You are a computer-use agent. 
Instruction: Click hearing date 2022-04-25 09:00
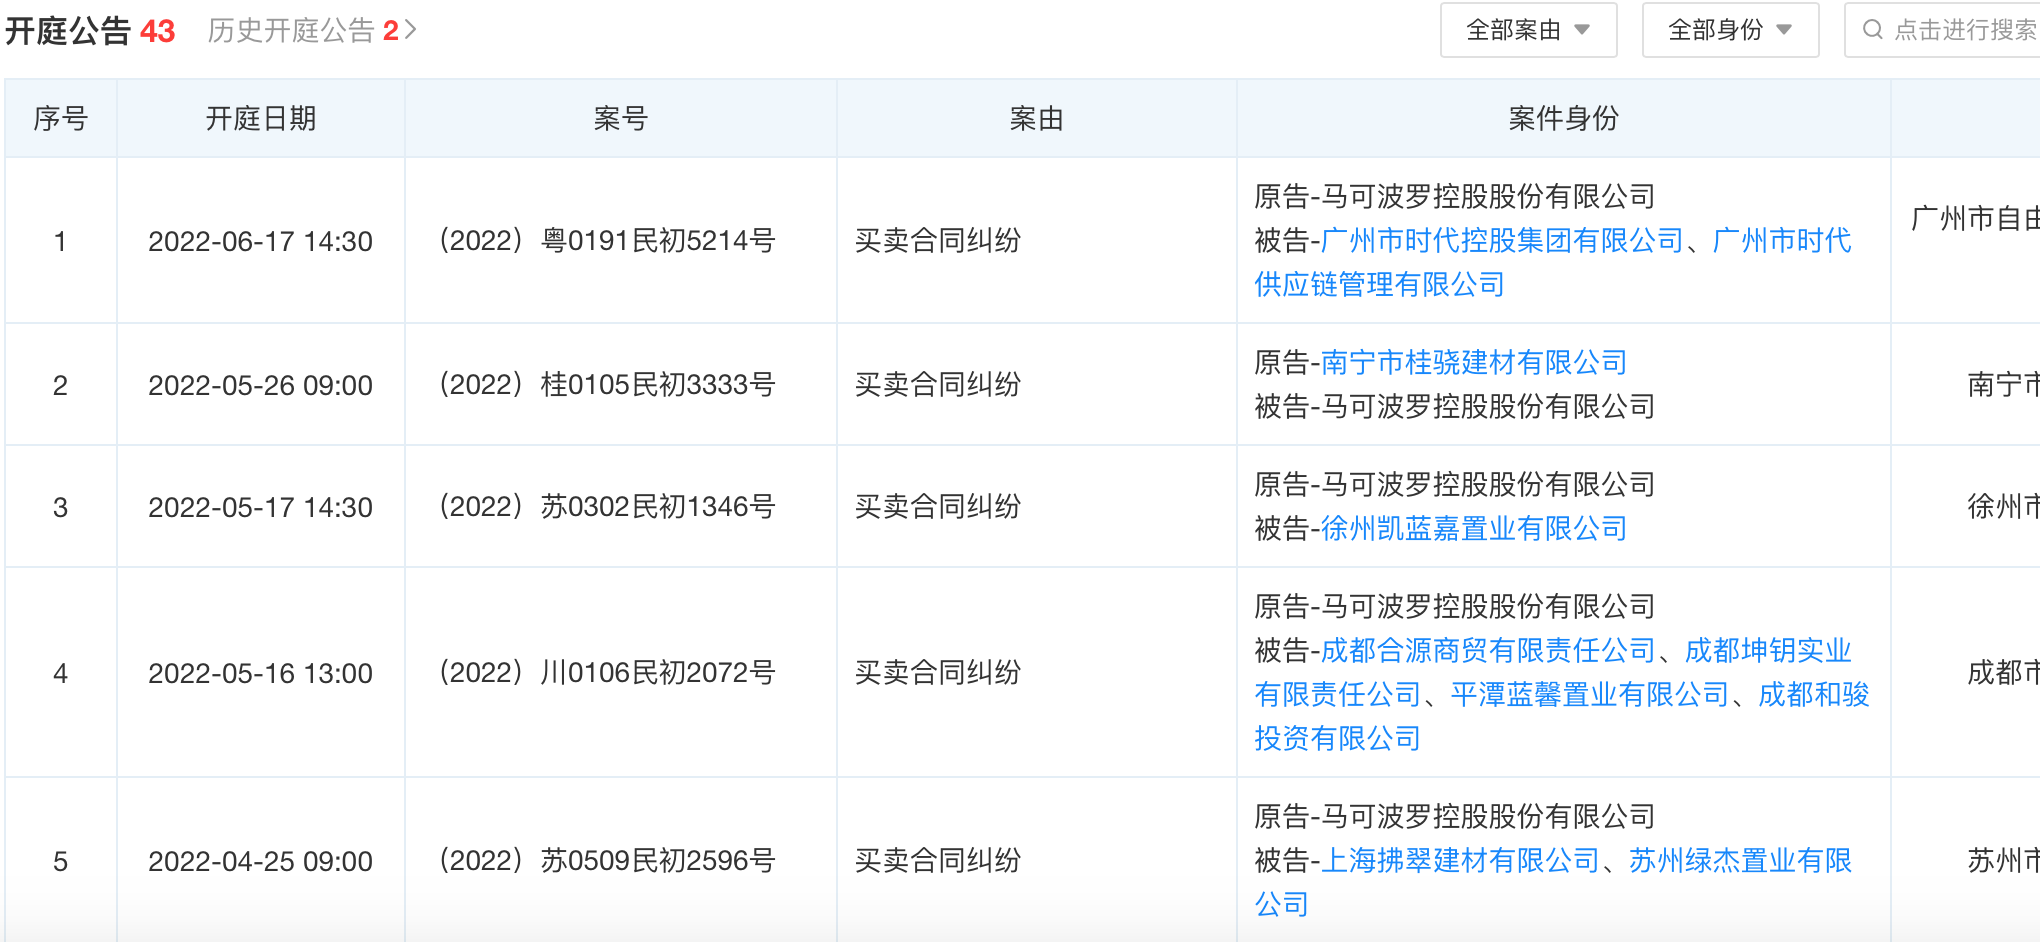(260, 861)
